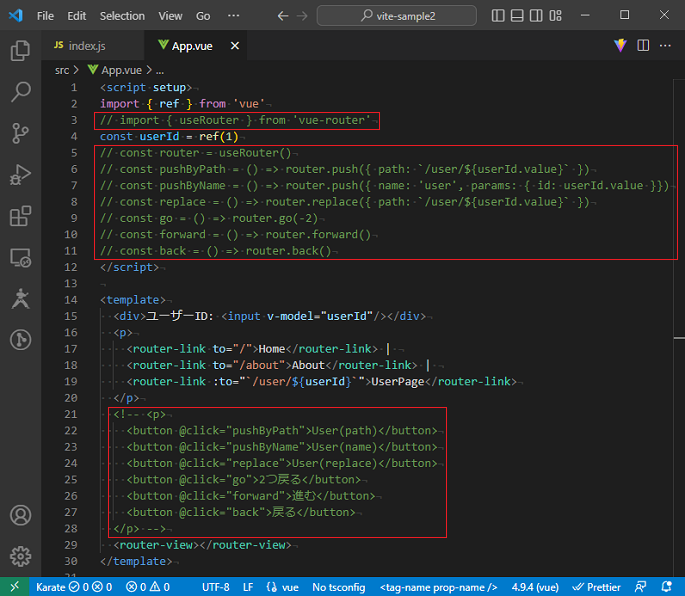Click the VS Code logo icon
Image resolution: width=685 pixels, height=596 pixels.
[x=16, y=16]
